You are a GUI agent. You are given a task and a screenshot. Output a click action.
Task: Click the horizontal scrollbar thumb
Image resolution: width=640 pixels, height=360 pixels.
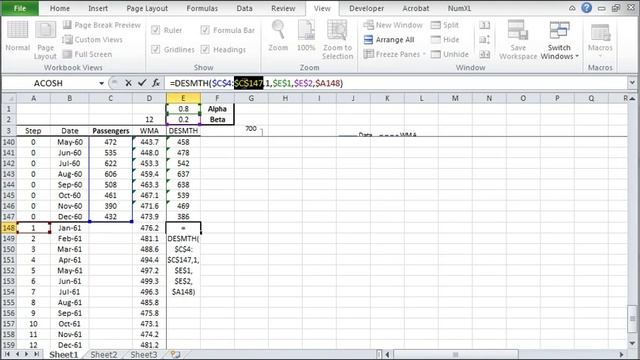coord(456,355)
